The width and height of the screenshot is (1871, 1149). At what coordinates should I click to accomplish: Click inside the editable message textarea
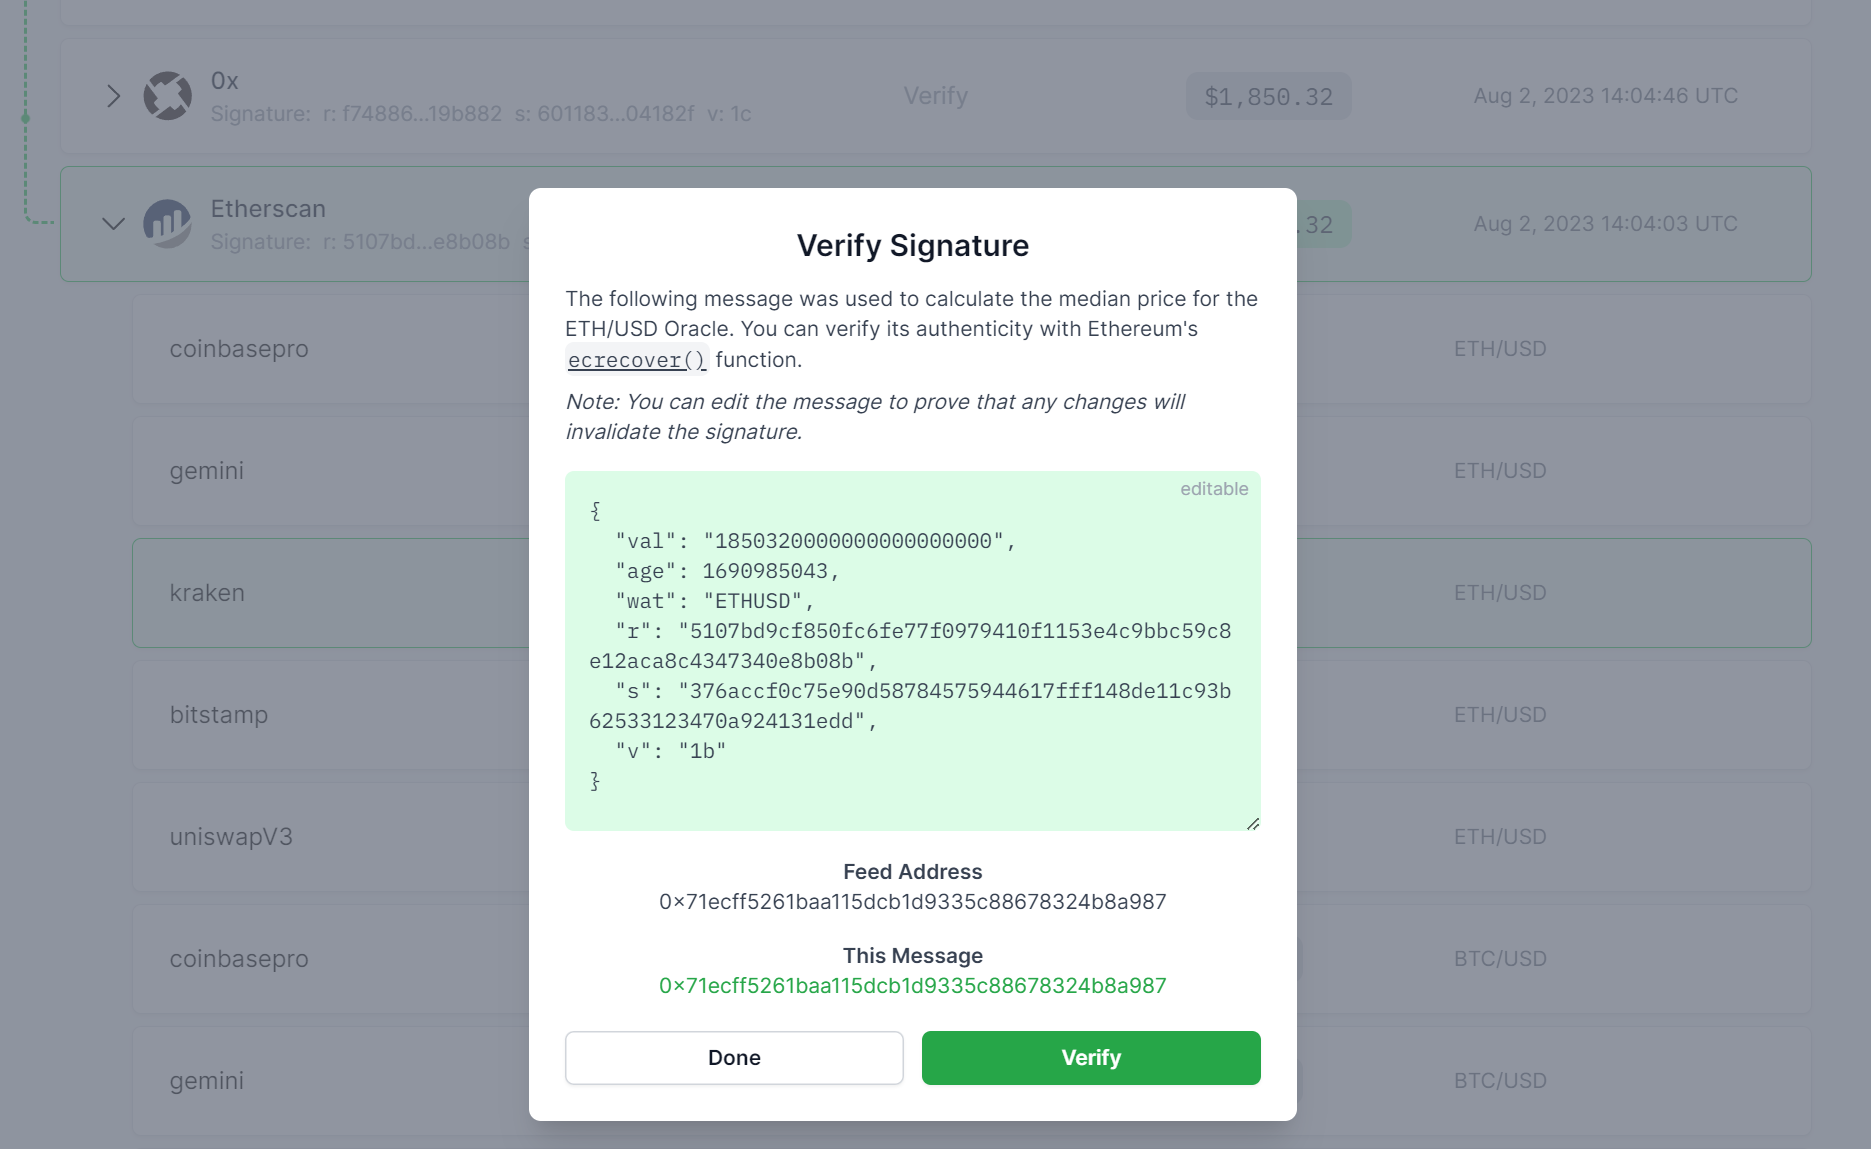coord(913,651)
